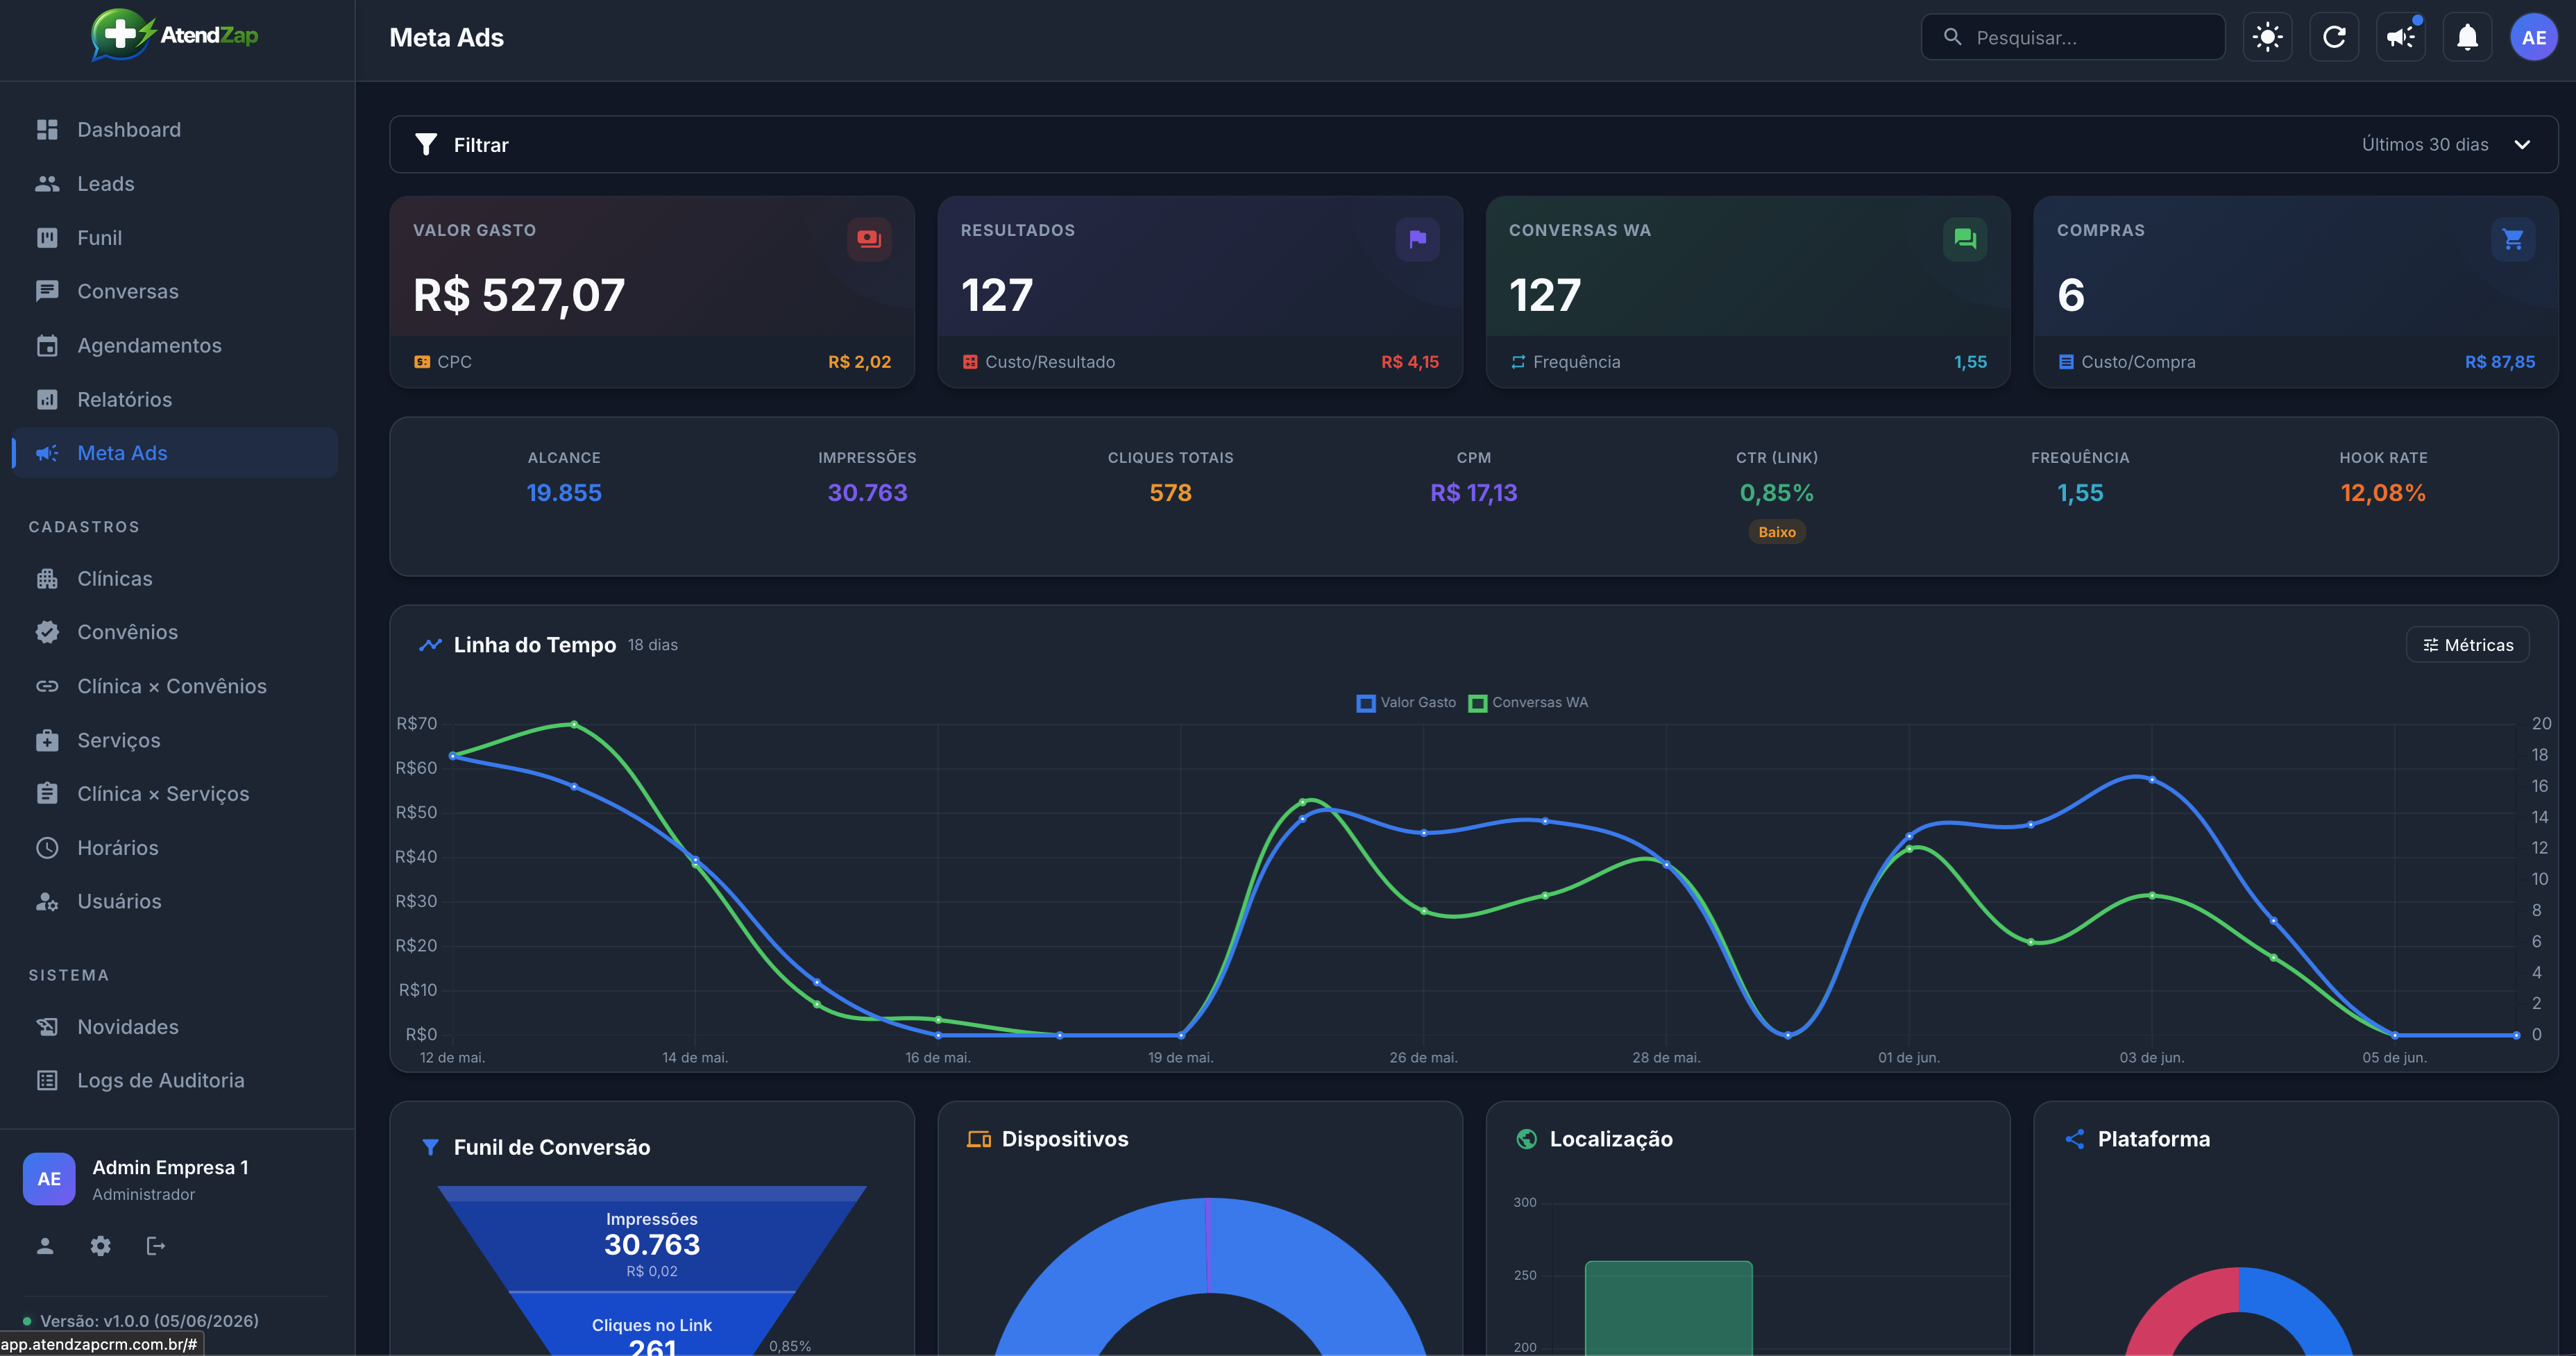Click the Baixo CTR badge

[x=1777, y=532]
